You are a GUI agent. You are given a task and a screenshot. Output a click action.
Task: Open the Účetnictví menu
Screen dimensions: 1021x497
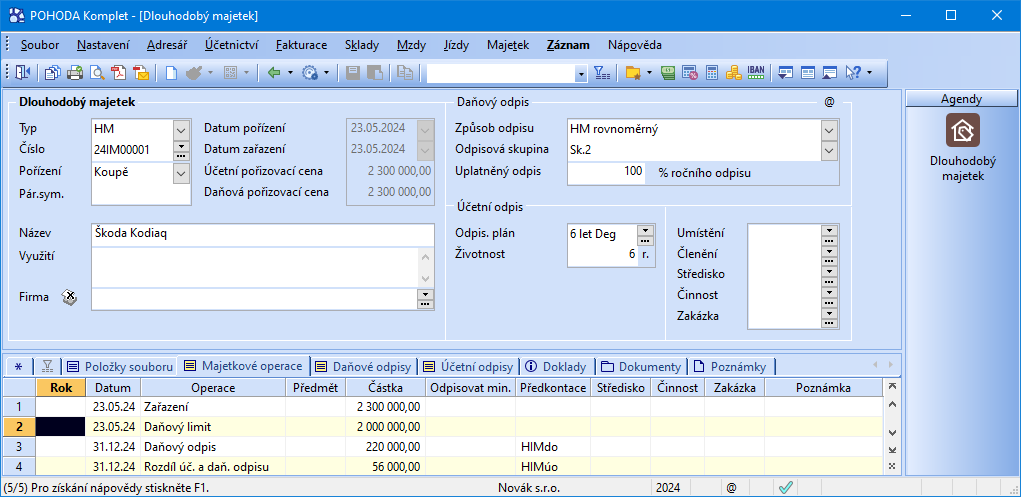(232, 45)
